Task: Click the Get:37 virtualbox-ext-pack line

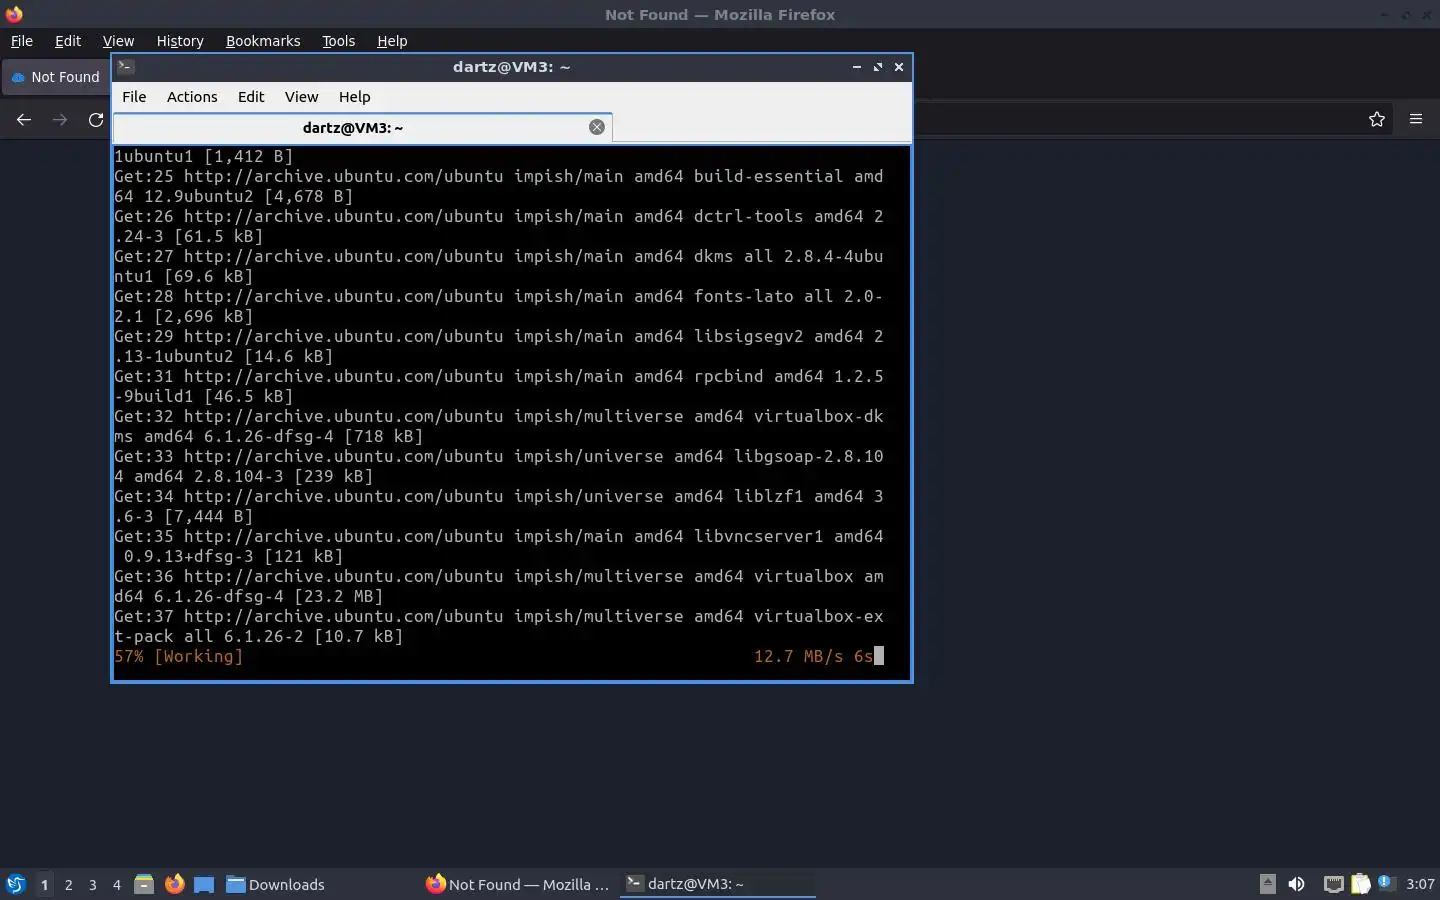Action: pos(498,626)
